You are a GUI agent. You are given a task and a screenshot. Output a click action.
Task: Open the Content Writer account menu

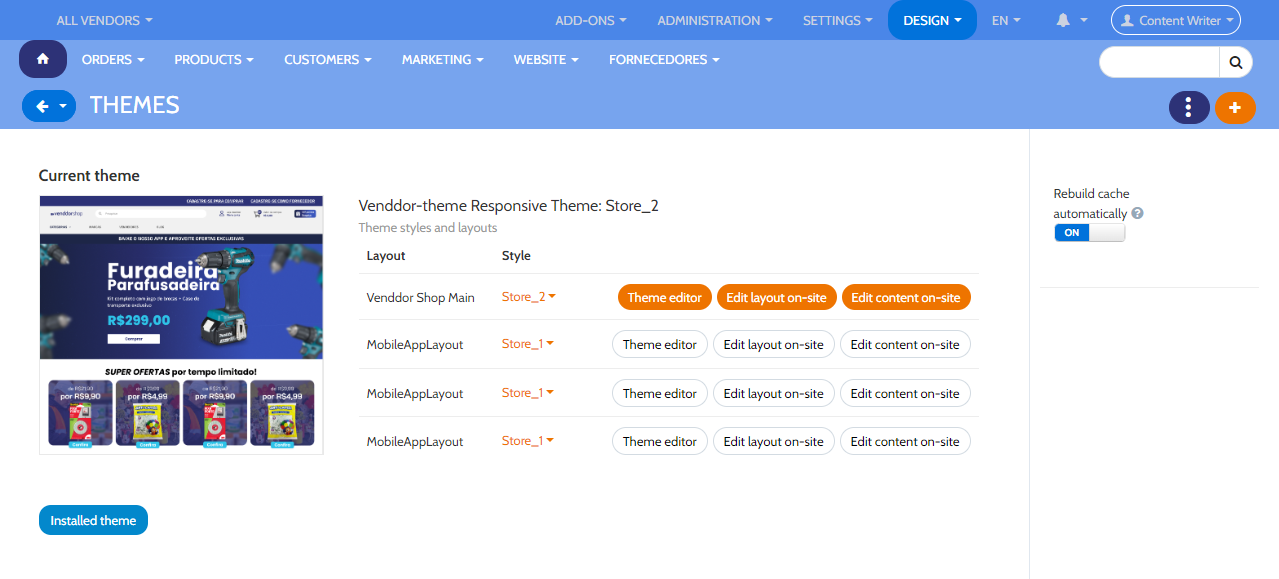(1175, 19)
